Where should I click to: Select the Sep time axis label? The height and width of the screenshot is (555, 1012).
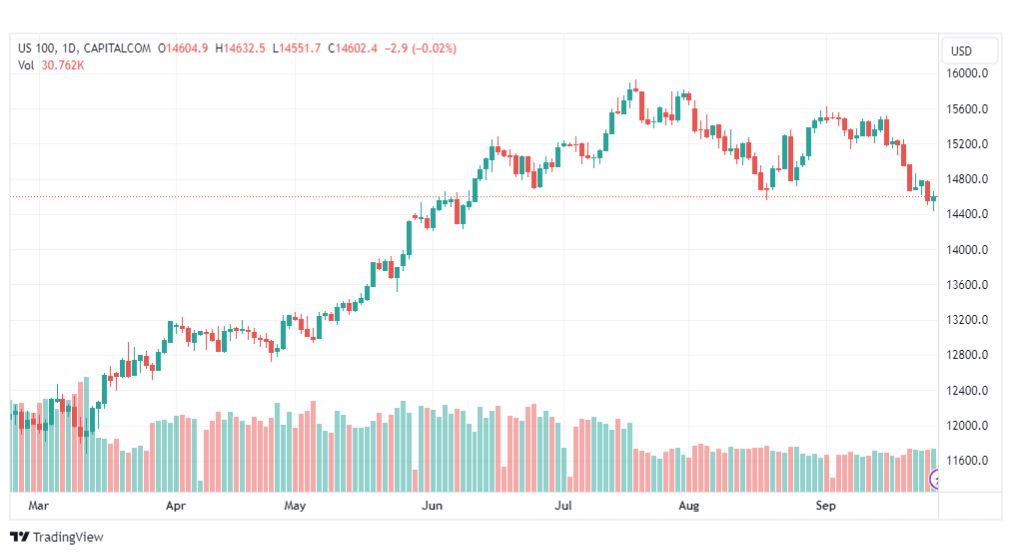click(x=825, y=506)
